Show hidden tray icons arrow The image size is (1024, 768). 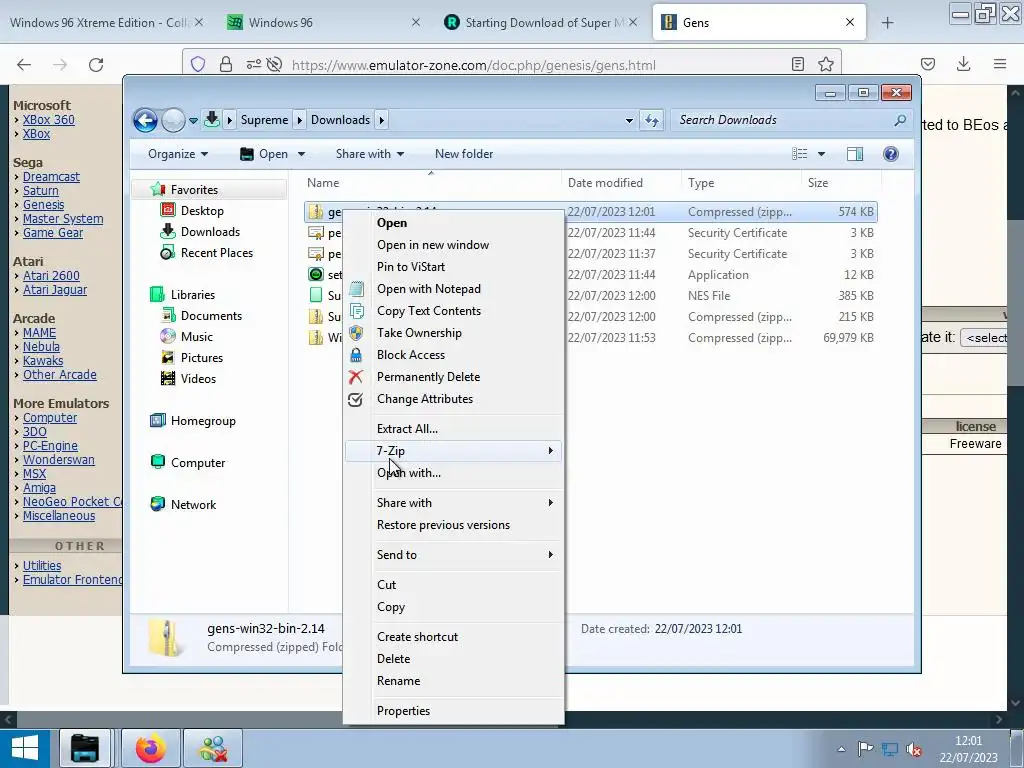(841, 749)
